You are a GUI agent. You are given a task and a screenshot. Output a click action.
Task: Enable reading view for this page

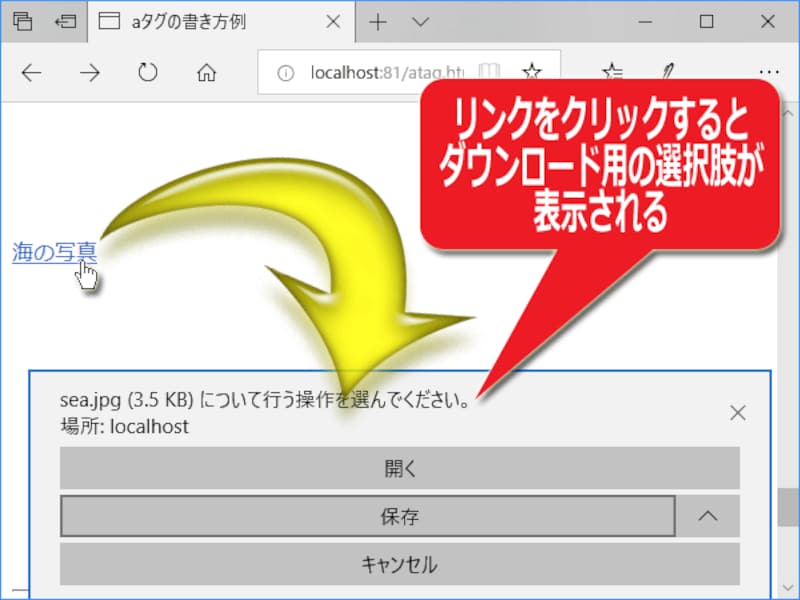coord(487,71)
